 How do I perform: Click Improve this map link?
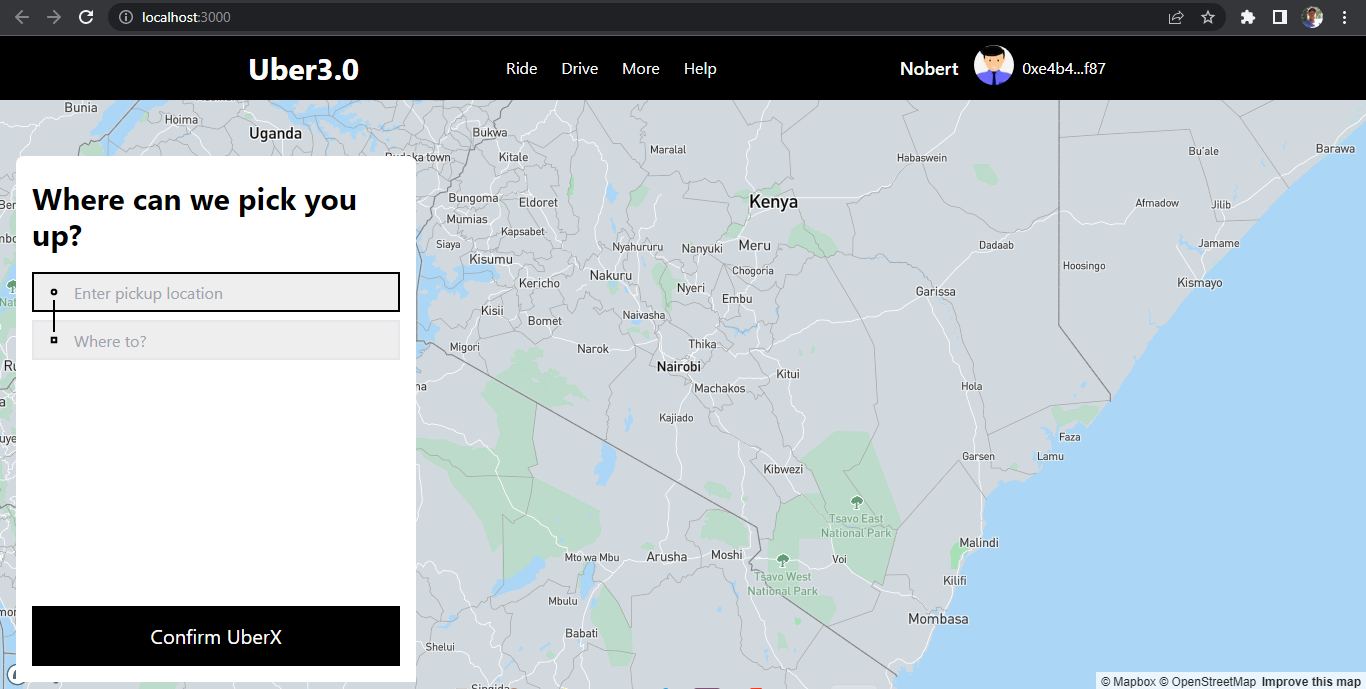(1311, 682)
